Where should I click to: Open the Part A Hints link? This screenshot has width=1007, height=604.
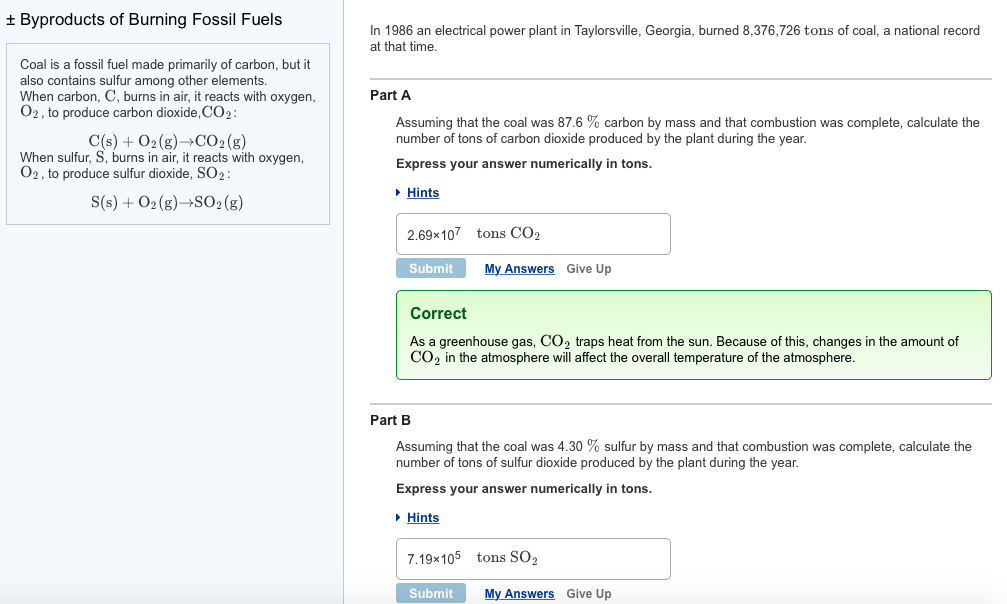point(423,193)
